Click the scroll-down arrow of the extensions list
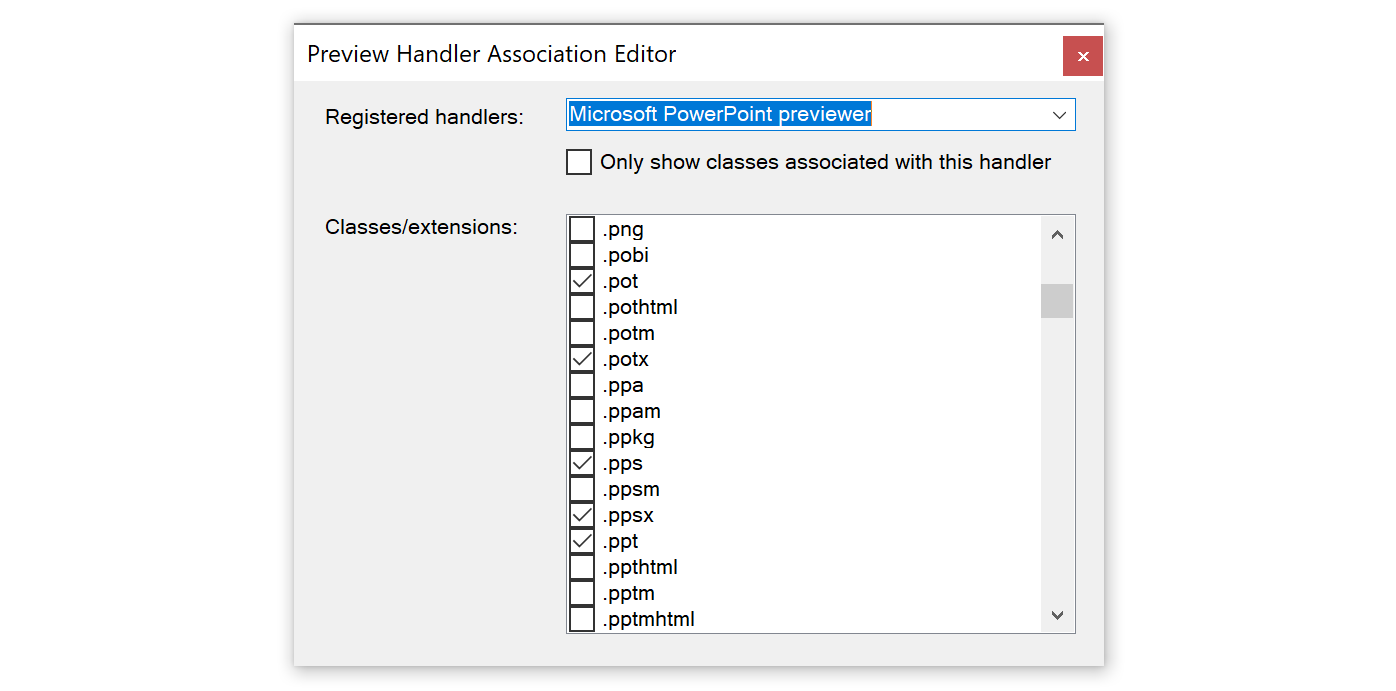 pos(1057,615)
